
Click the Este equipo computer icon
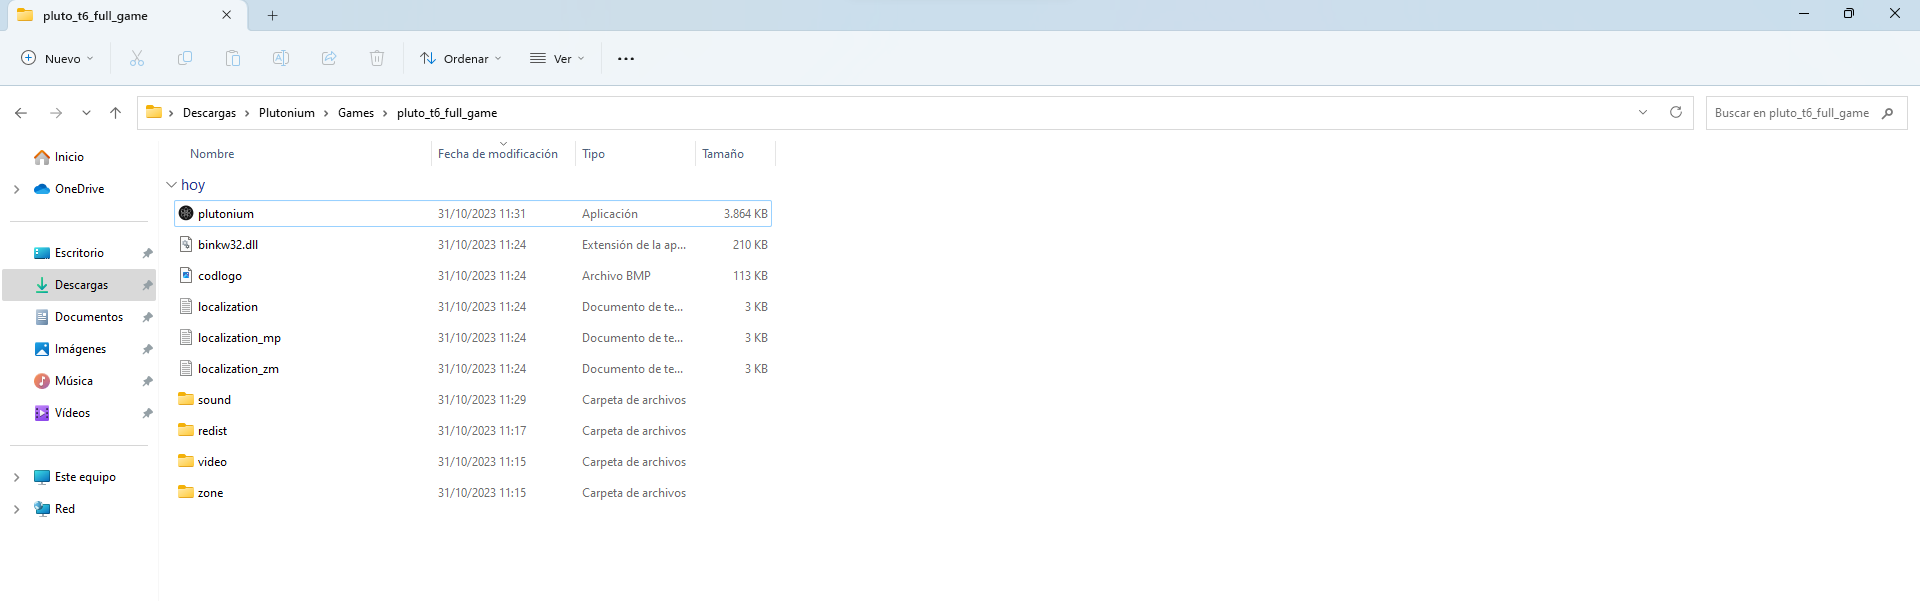pos(42,477)
